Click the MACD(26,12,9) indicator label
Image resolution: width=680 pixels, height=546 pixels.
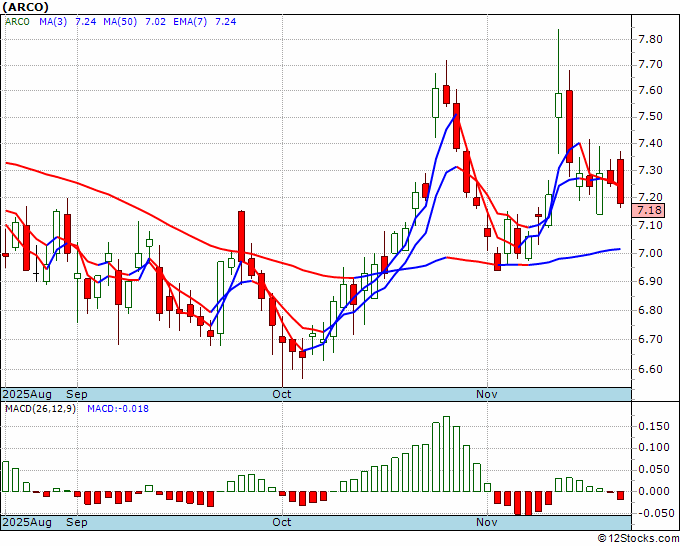point(40,409)
